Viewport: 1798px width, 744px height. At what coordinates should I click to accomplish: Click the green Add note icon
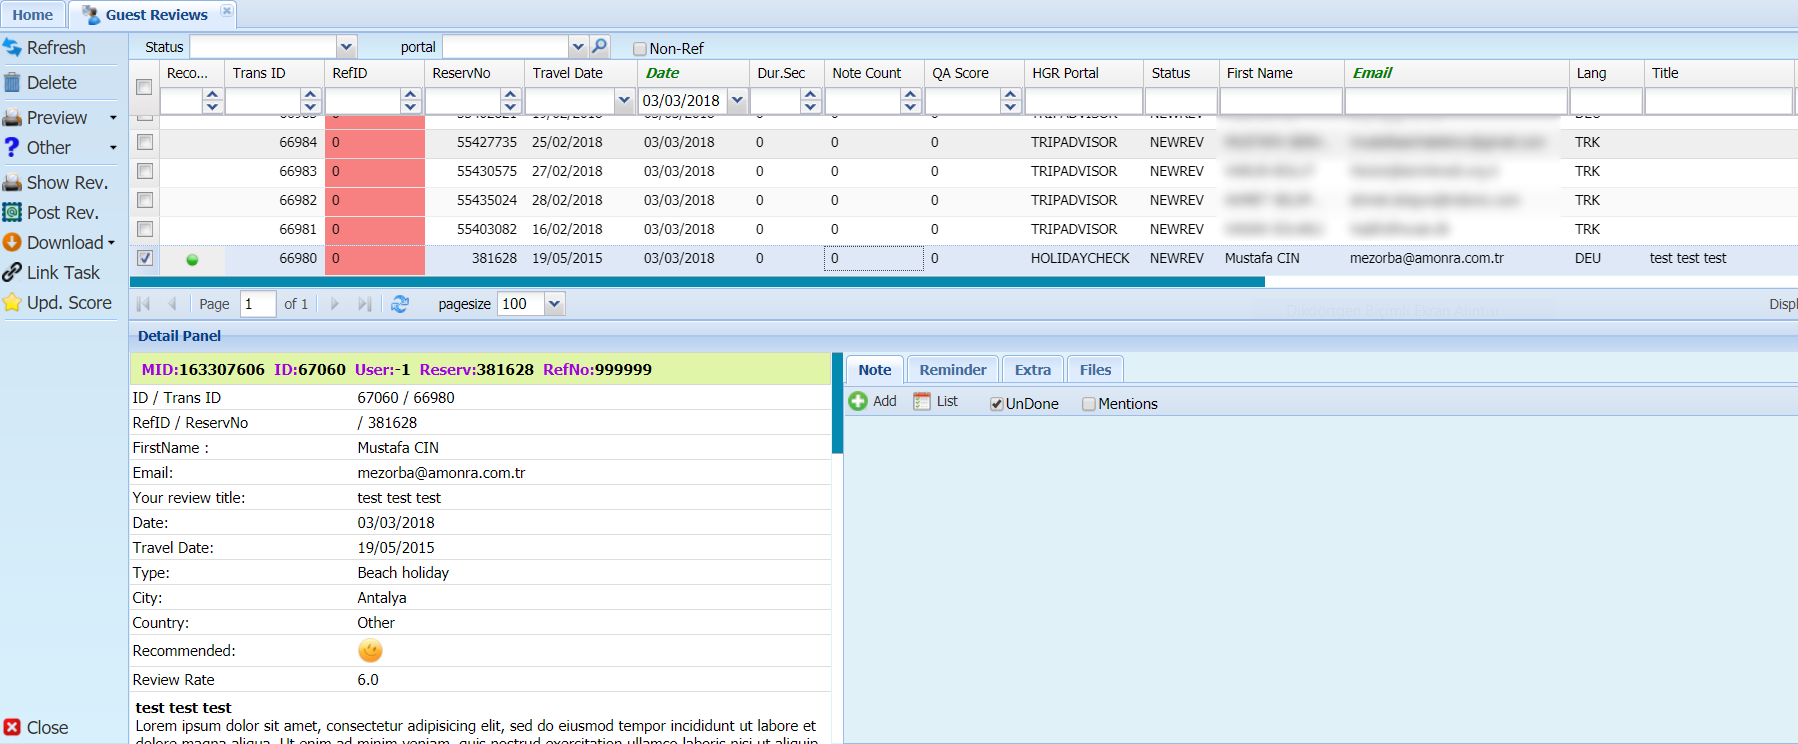(x=858, y=401)
